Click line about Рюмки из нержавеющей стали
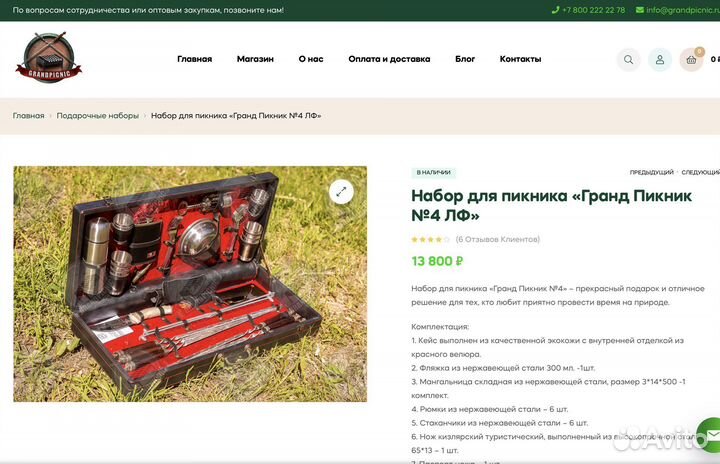Screen dimensions: 720x464 click(x=489, y=409)
